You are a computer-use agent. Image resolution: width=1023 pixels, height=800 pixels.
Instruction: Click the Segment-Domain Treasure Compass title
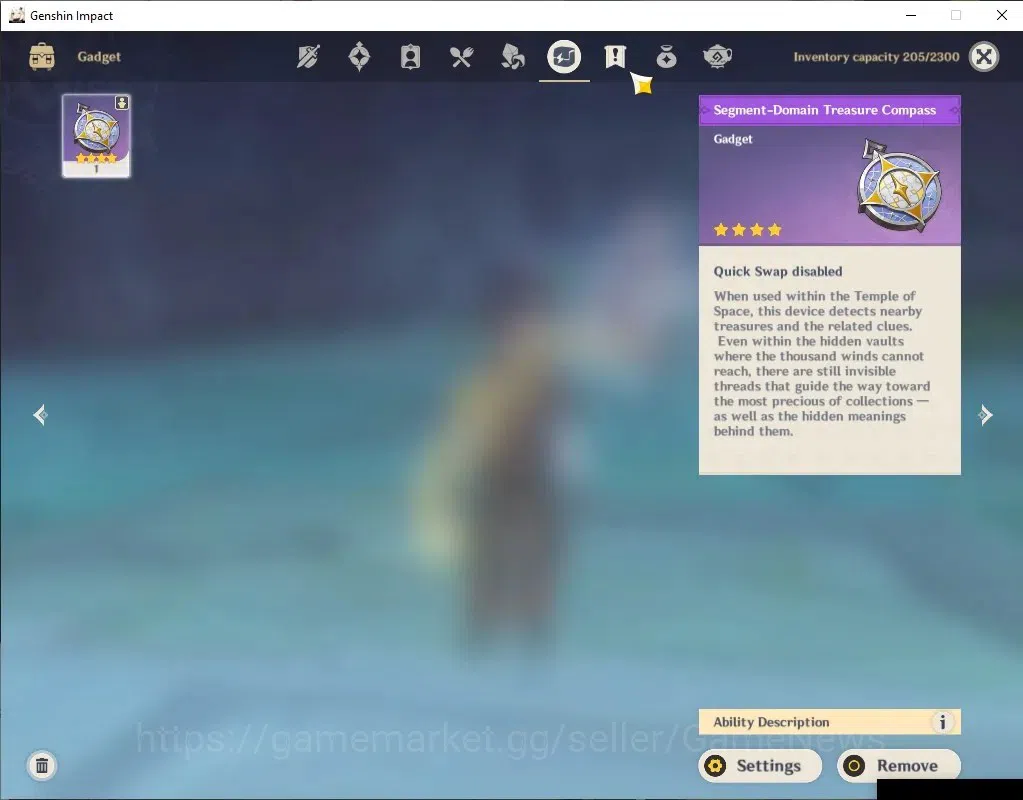click(x=825, y=110)
